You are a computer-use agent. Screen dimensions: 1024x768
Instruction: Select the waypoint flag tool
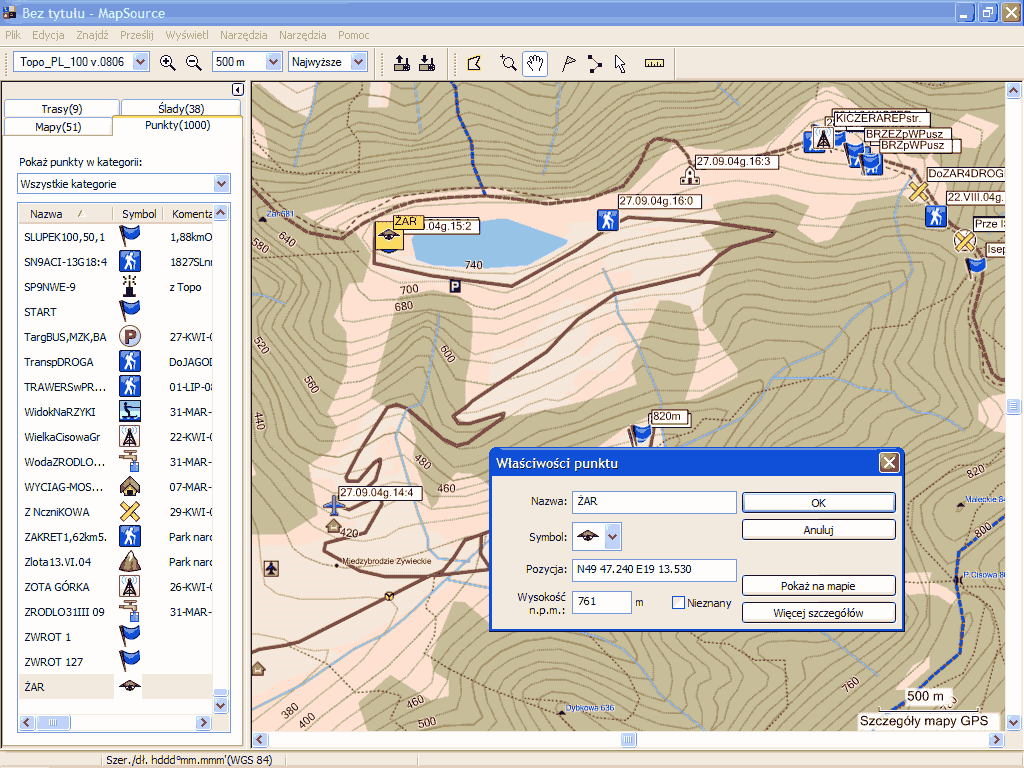569,63
